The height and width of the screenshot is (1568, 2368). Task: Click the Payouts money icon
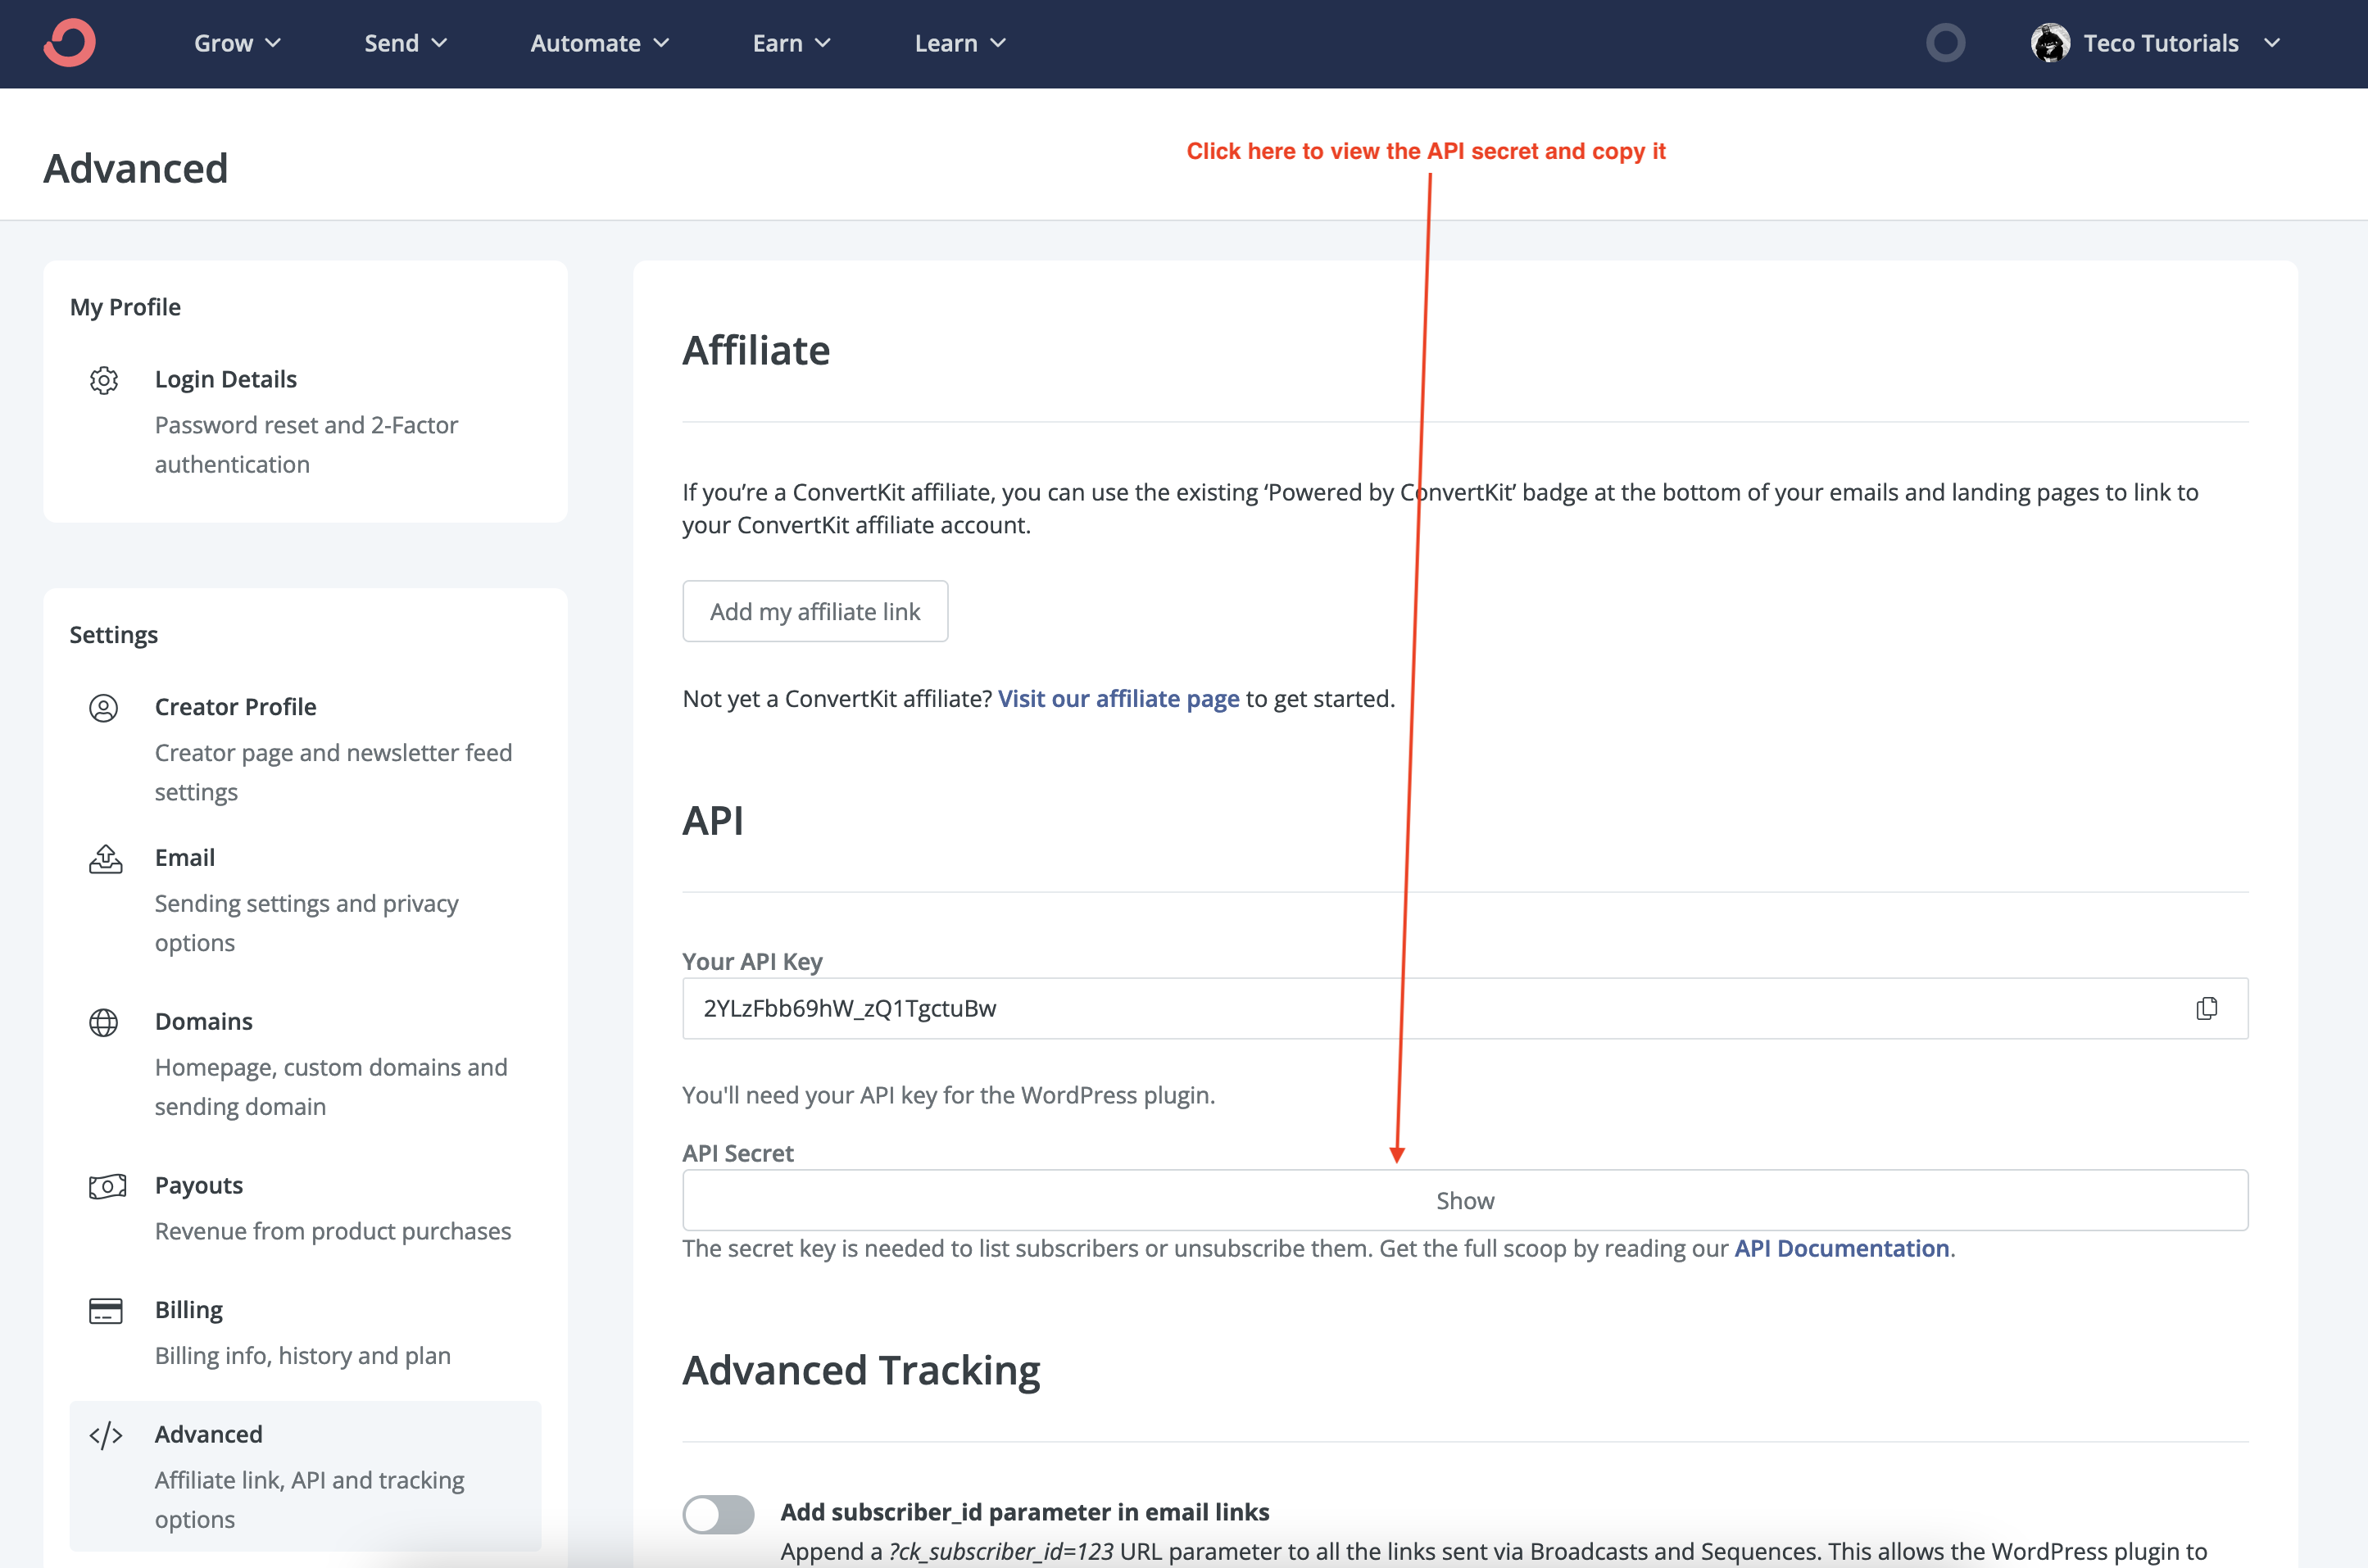[x=106, y=1186]
